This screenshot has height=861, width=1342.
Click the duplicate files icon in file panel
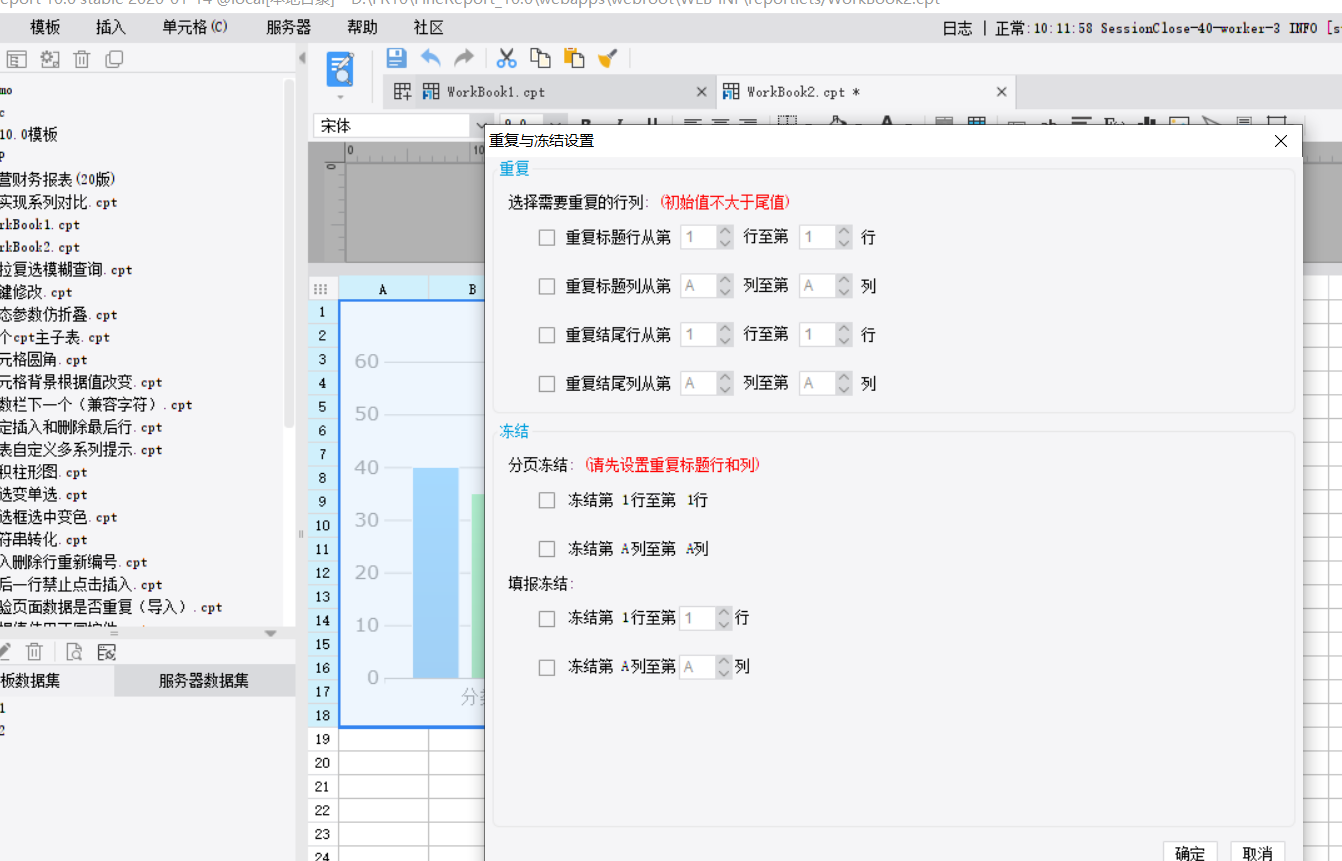point(115,60)
